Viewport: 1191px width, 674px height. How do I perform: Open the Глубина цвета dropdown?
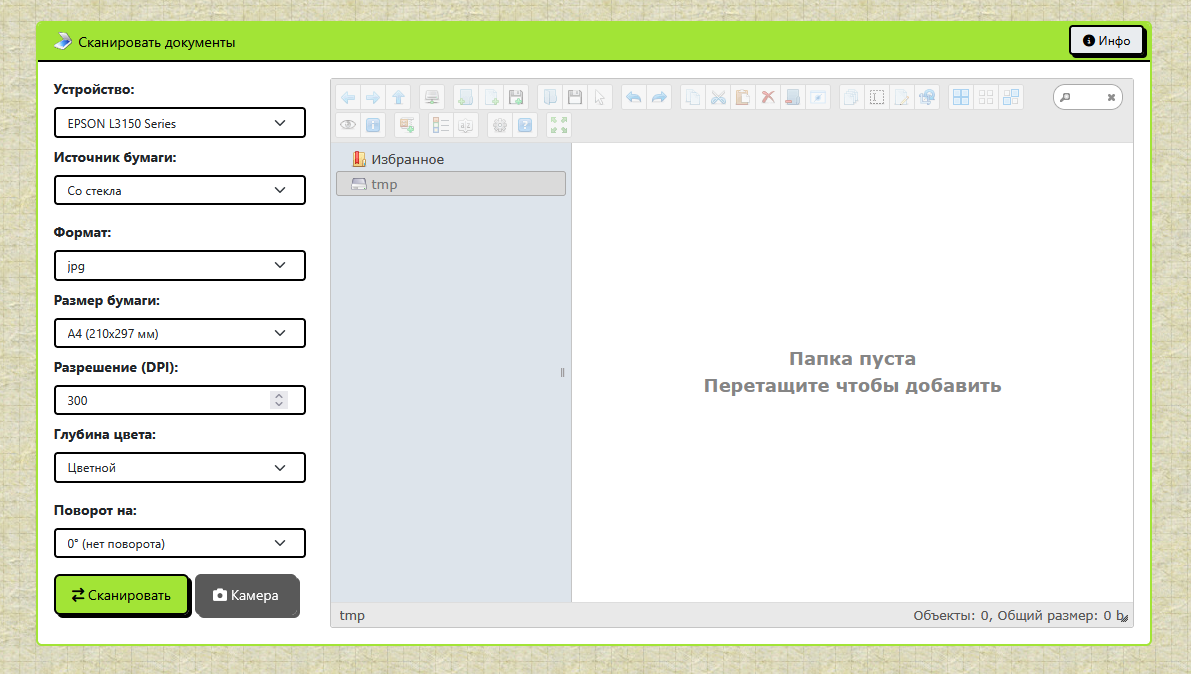pyautogui.click(x=179, y=467)
